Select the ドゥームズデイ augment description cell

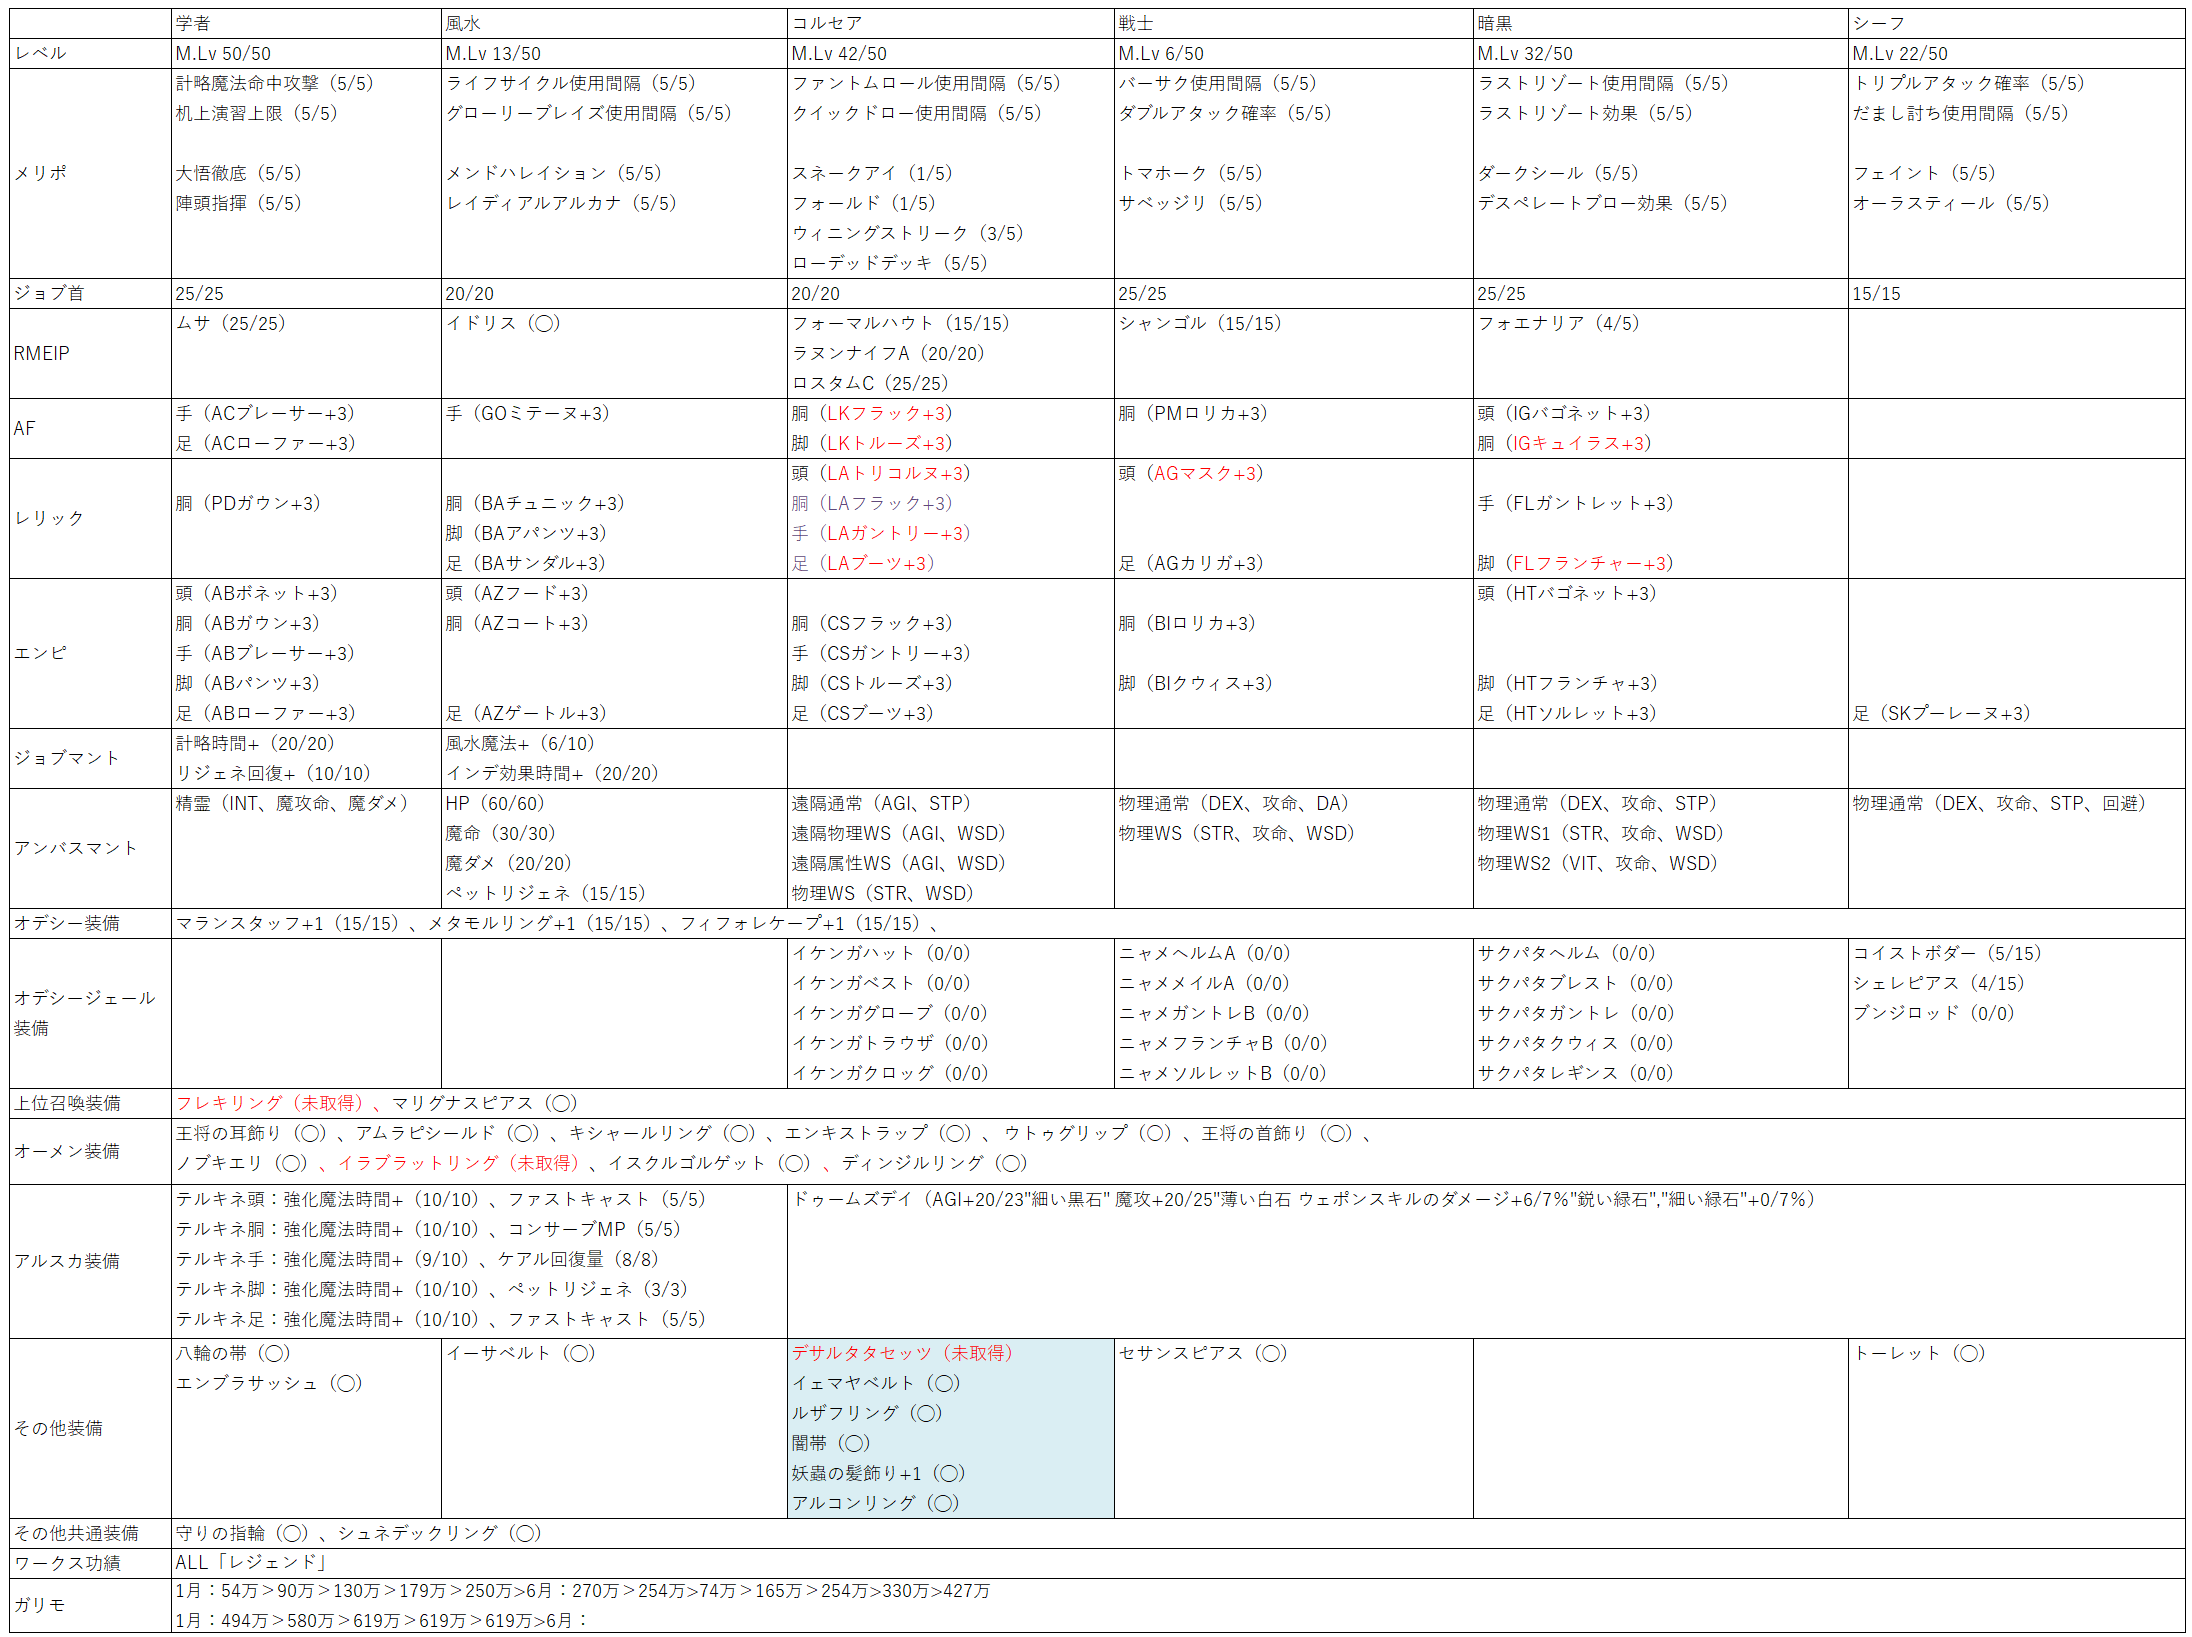(1303, 1199)
